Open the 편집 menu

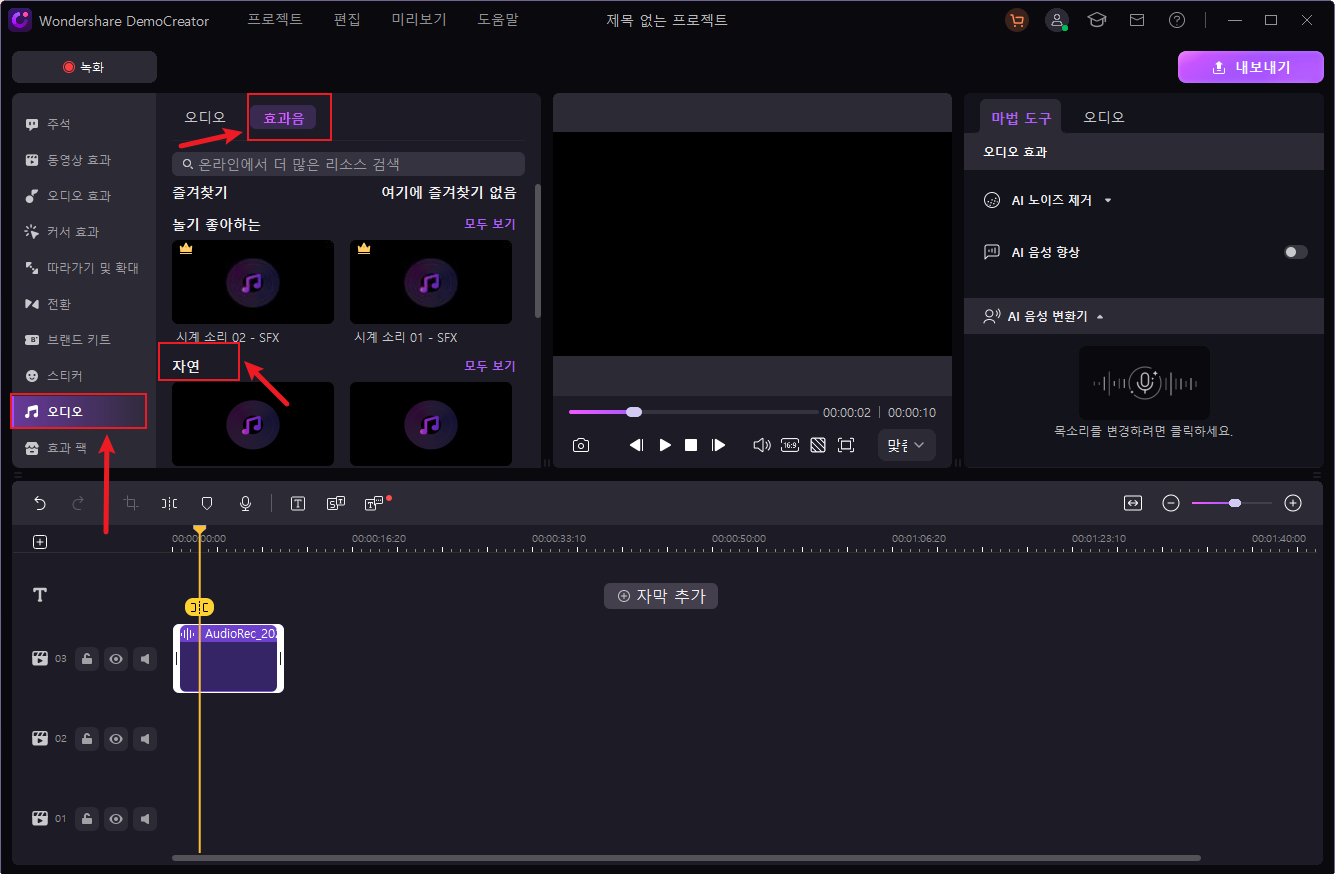pos(347,19)
